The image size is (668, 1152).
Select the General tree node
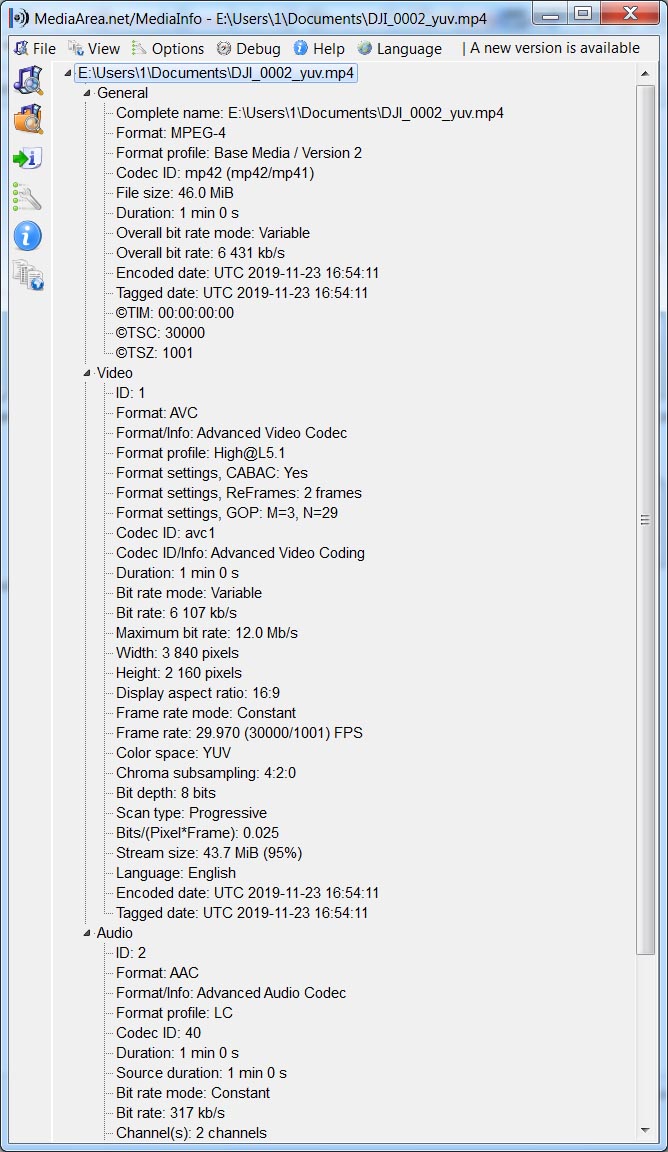(122, 93)
